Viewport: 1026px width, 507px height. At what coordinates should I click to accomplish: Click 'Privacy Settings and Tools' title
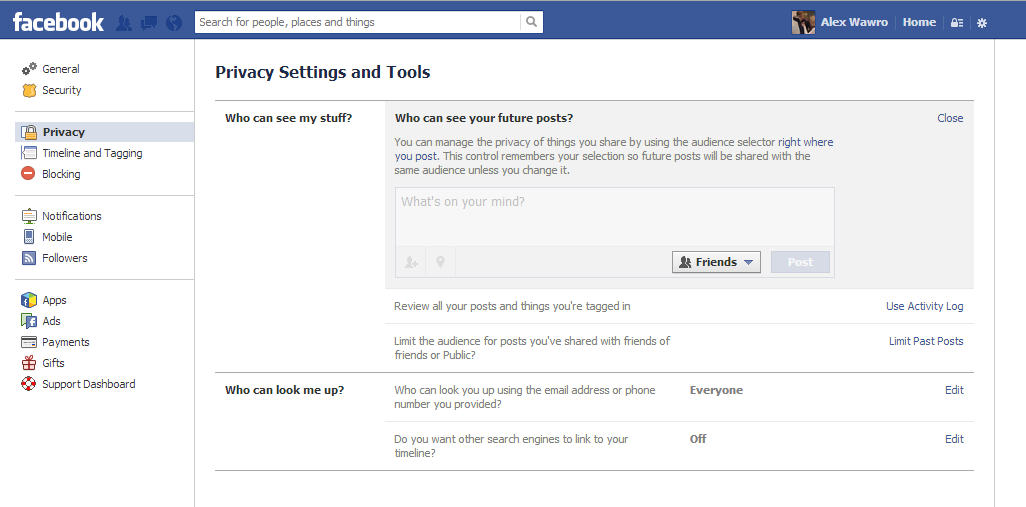tap(323, 73)
